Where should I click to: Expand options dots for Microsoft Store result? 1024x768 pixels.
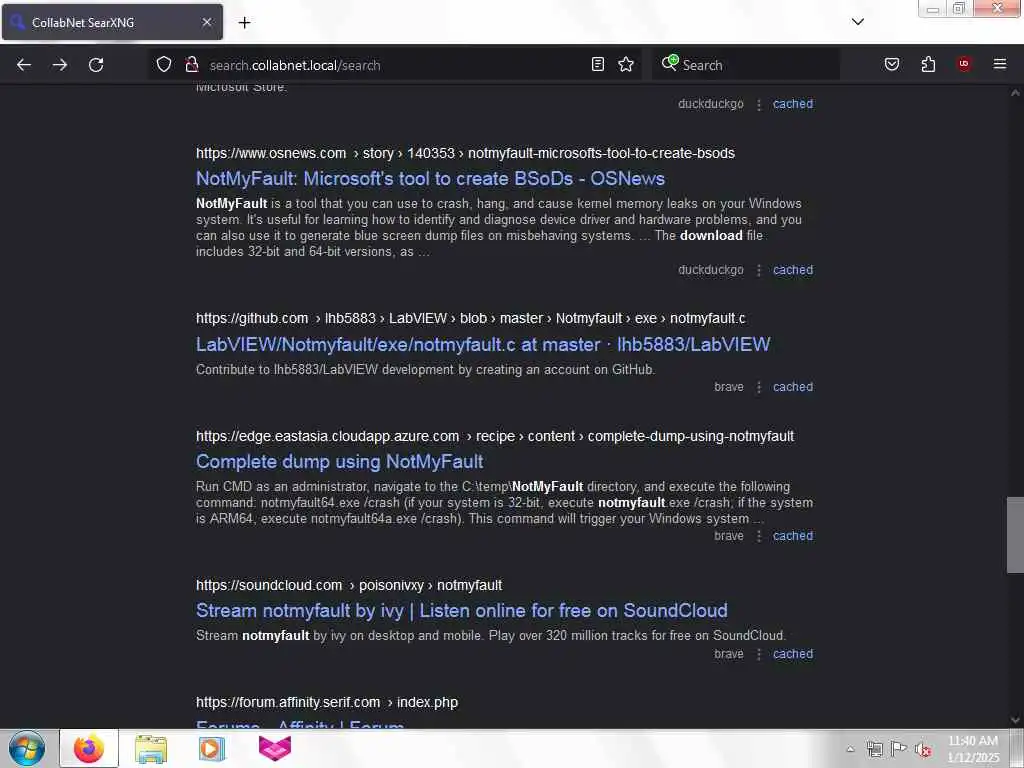click(758, 104)
